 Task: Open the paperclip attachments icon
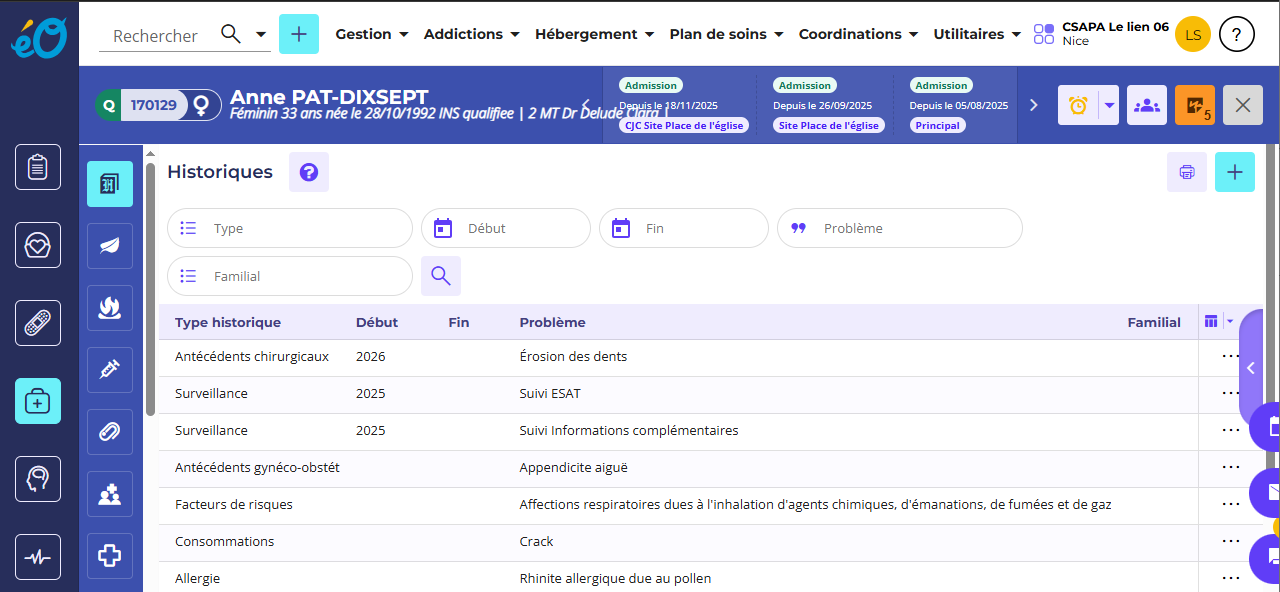pyautogui.click(x=110, y=432)
